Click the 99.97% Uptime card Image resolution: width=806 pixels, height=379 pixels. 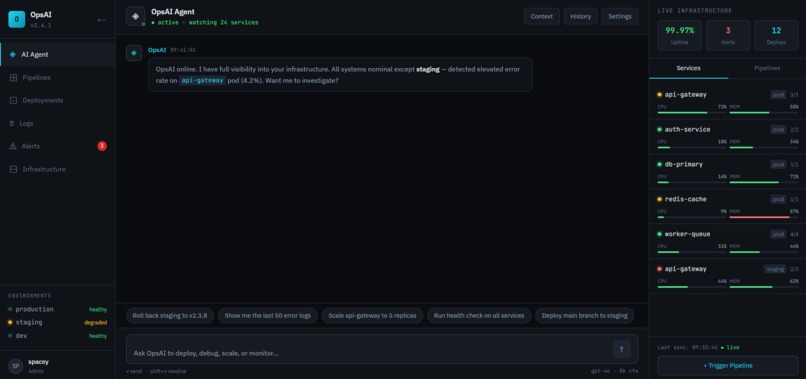pyautogui.click(x=680, y=35)
